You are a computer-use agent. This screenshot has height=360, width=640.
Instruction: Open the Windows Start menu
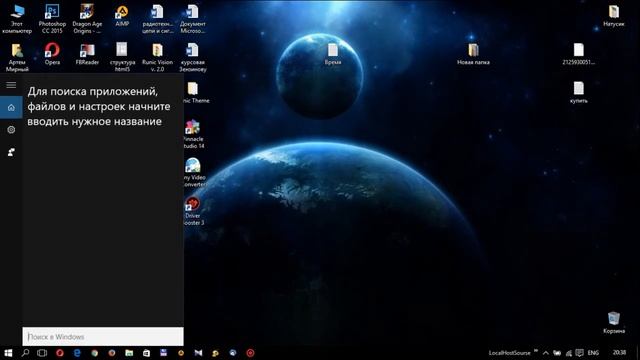click(8, 353)
